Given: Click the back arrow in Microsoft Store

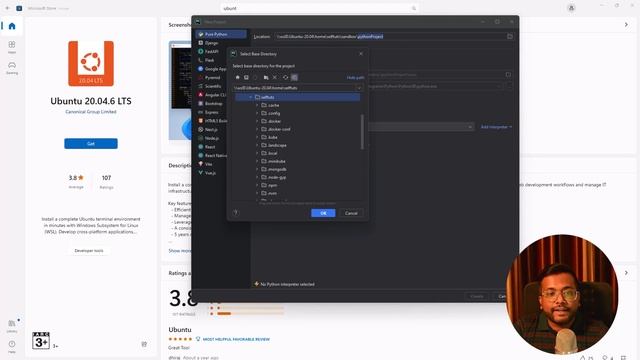Looking at the screenshot, I should pos(7,8).
